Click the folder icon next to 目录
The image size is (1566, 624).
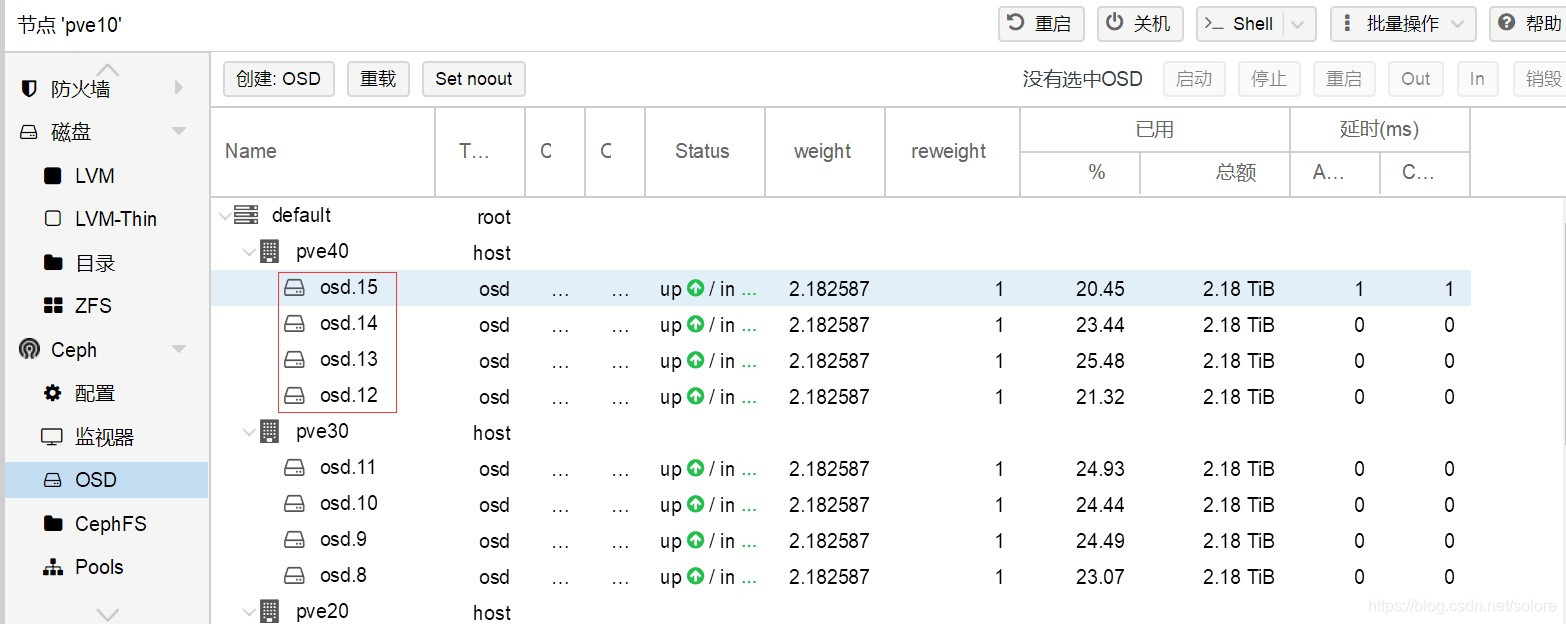[x=53, y=262]
